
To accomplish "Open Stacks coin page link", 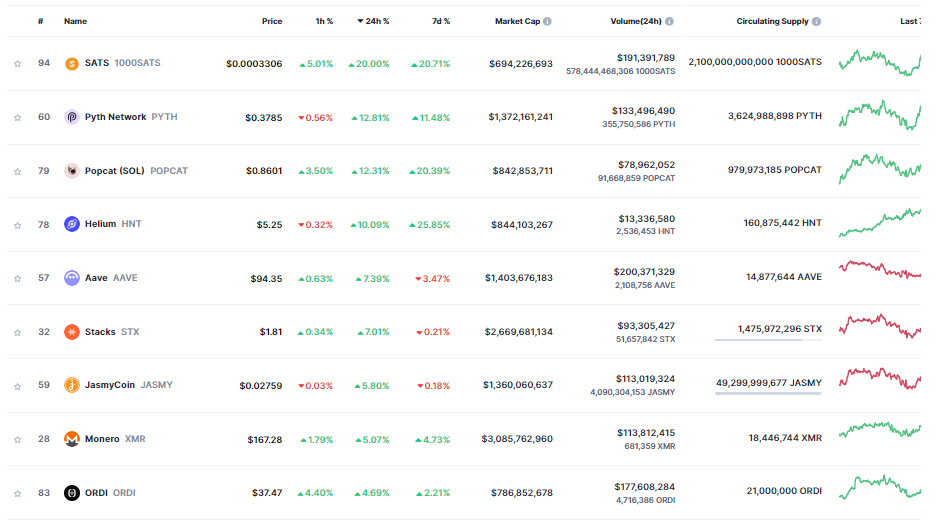I will click(x=102, y=331).
